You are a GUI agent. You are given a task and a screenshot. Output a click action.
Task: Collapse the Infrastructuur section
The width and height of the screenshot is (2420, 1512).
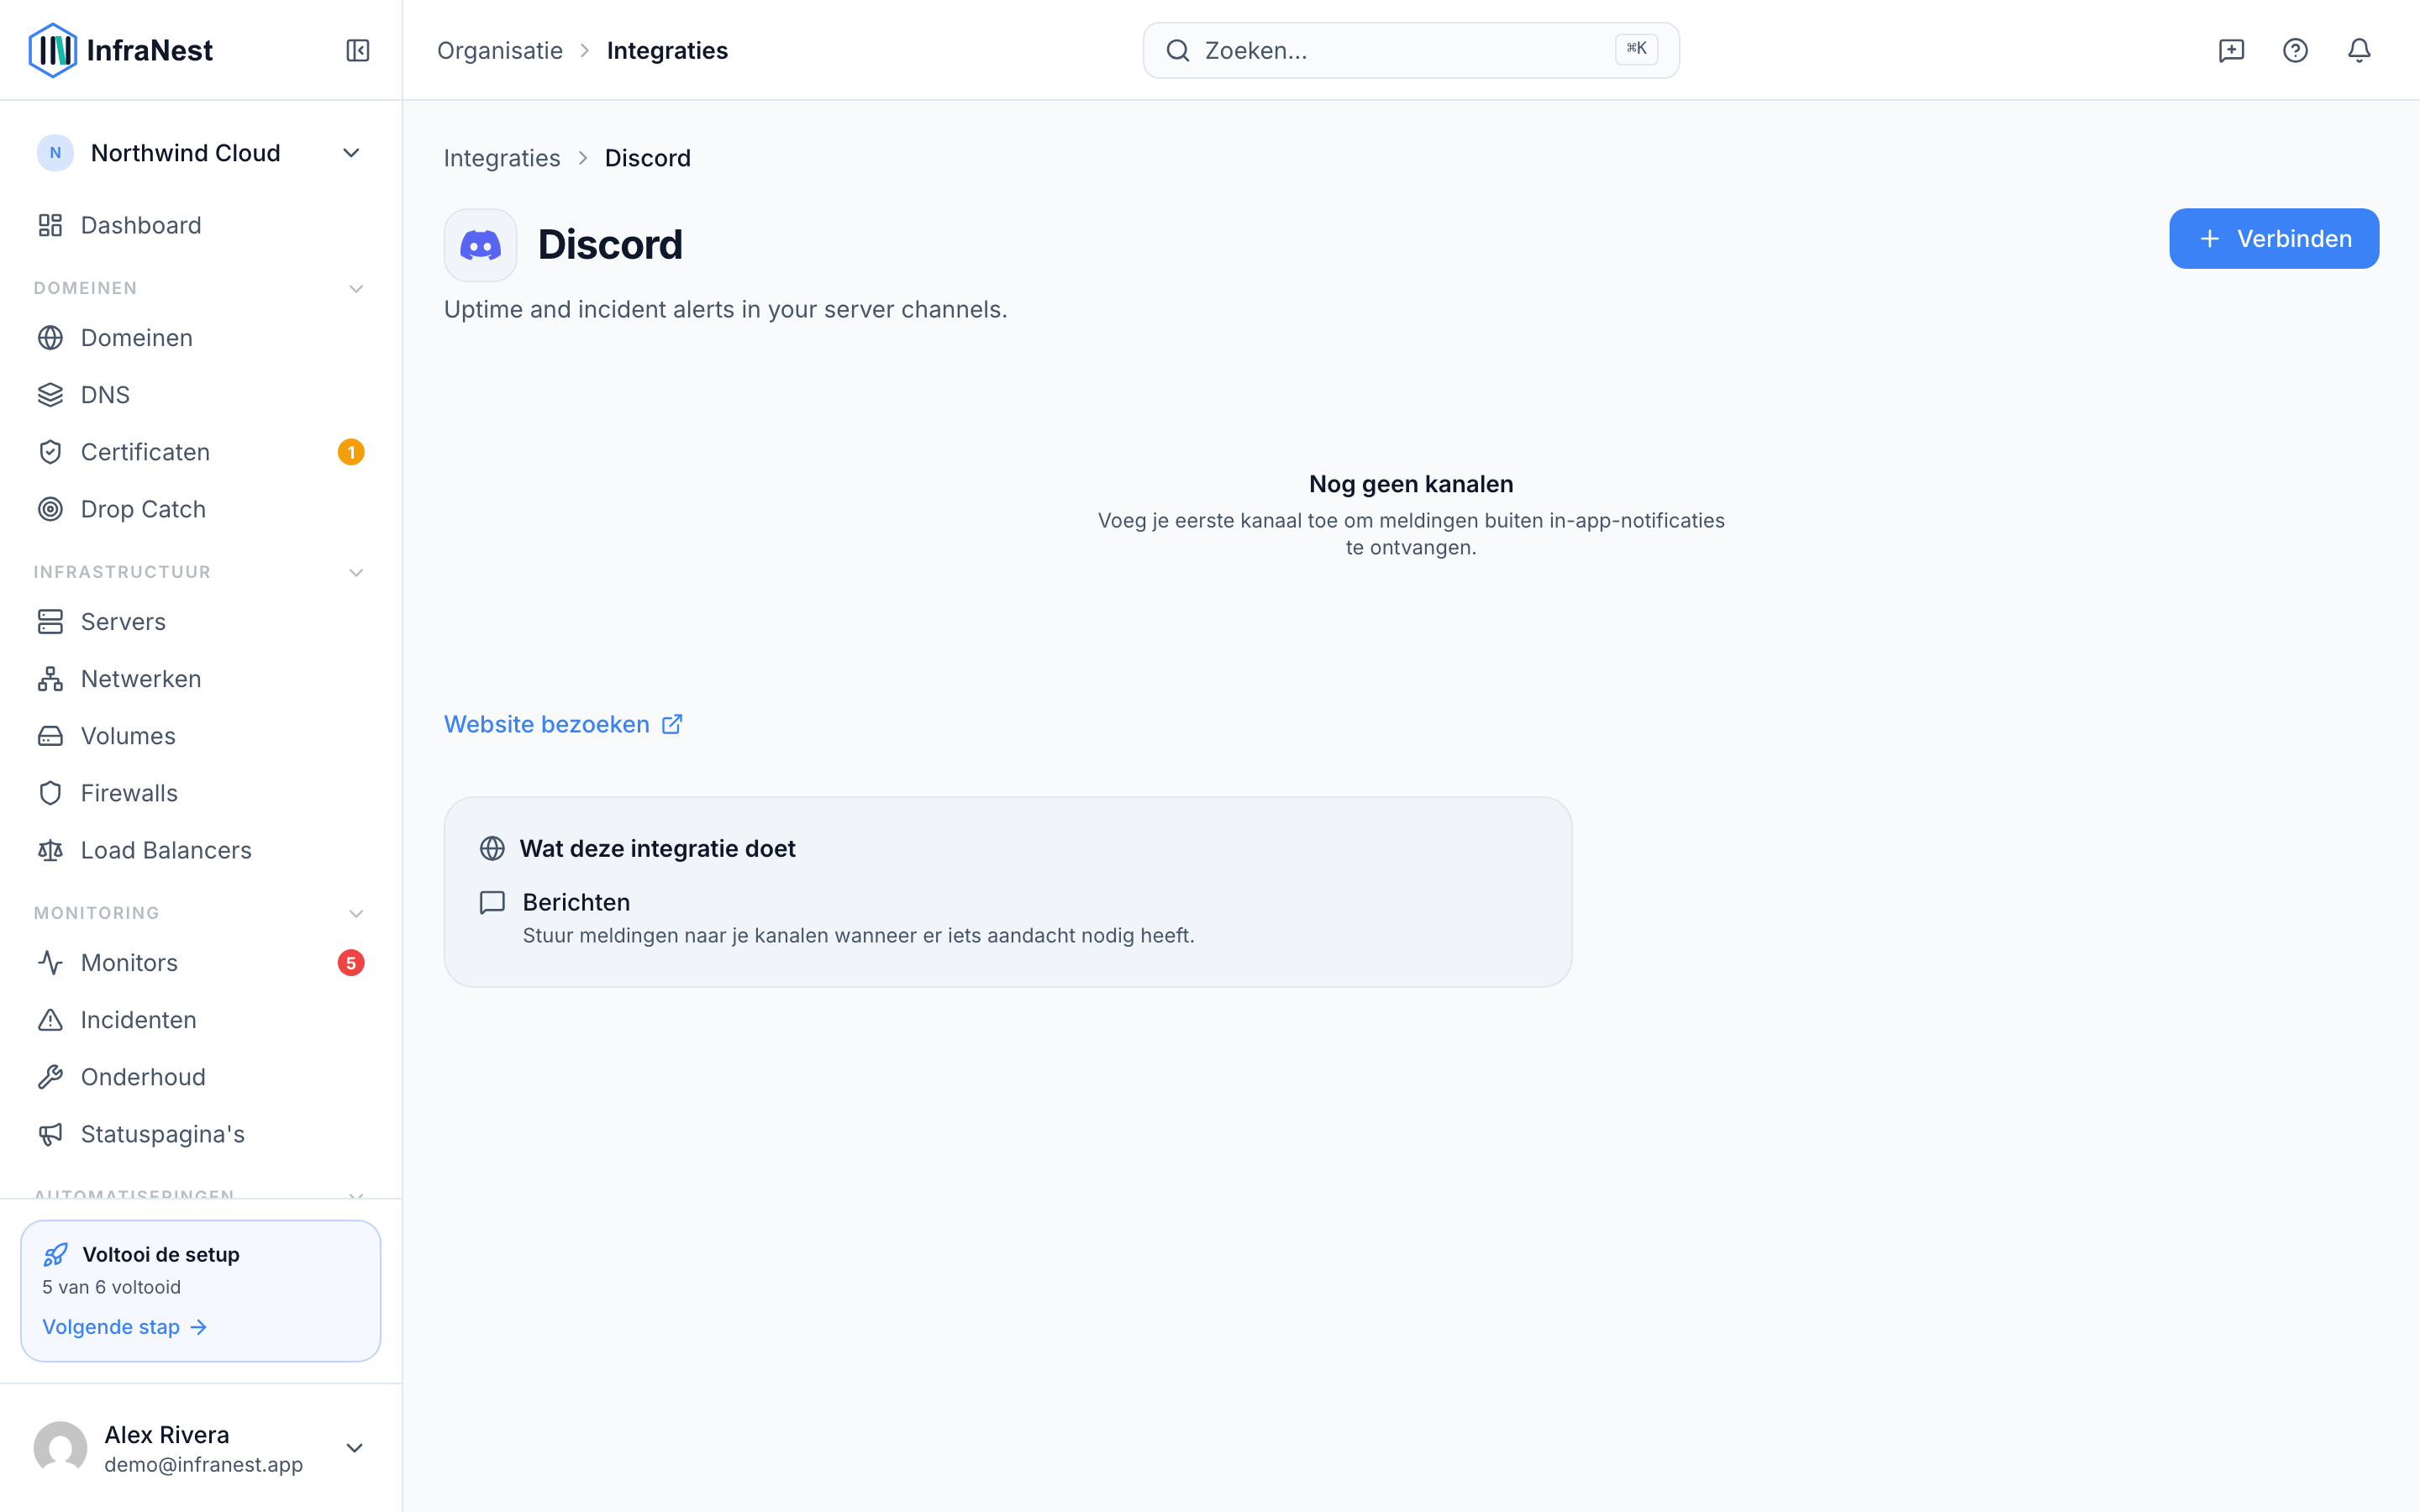[x=356, y=573]
